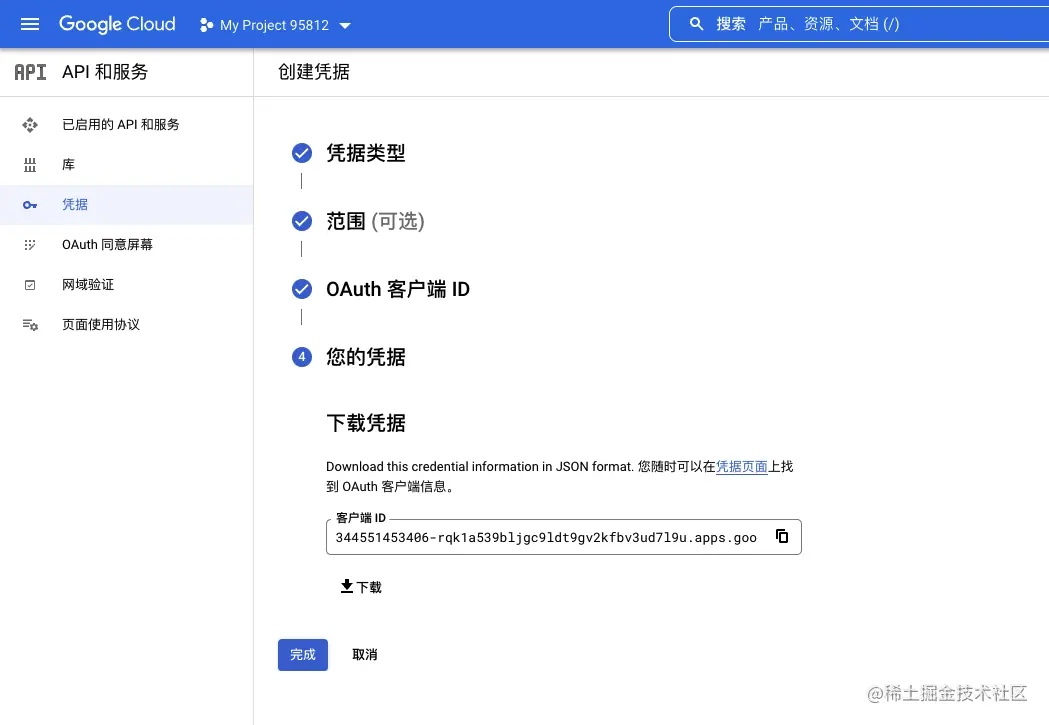Click the 范围 step checkmark icon
The height and width of the screenshot is (725, 1049).
[302, 221]
